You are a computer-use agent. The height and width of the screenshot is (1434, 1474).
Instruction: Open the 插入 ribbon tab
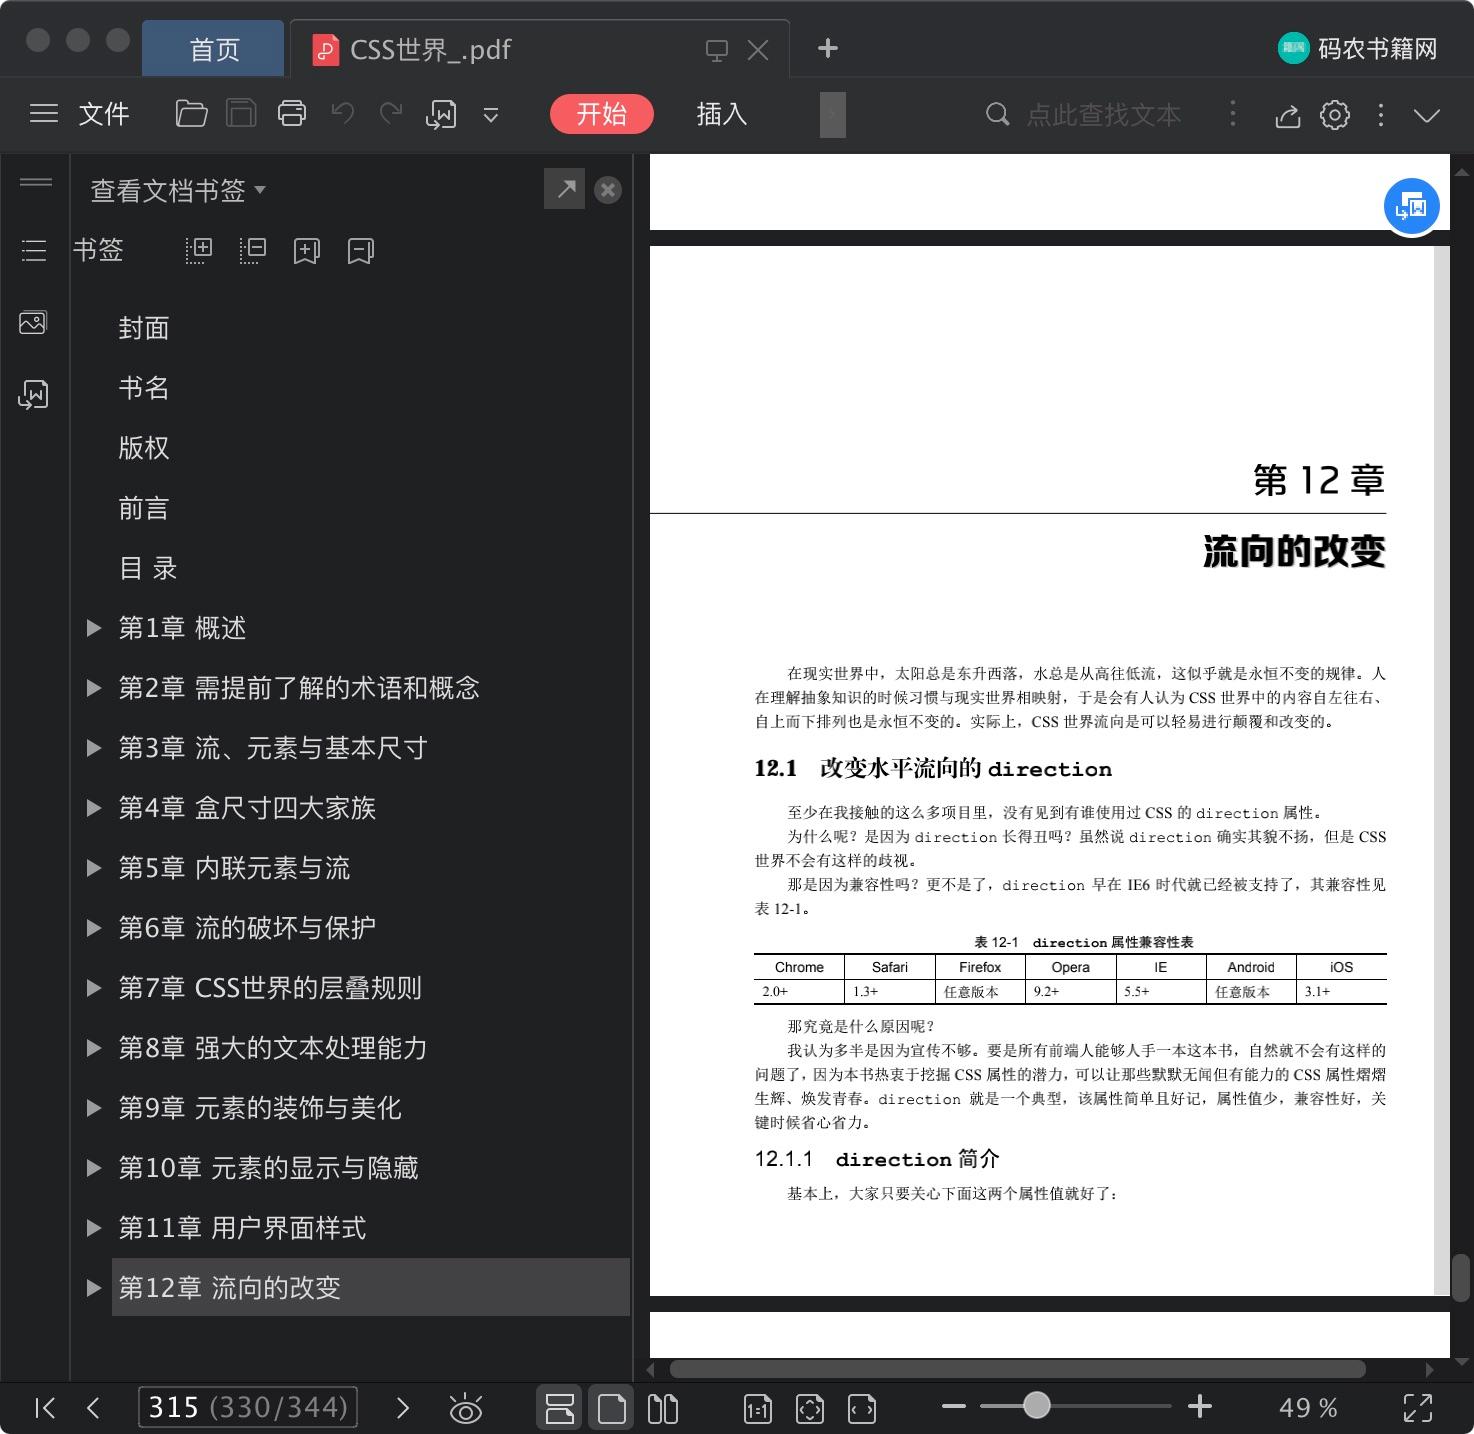pyautogui.click(x=721, y=114)
